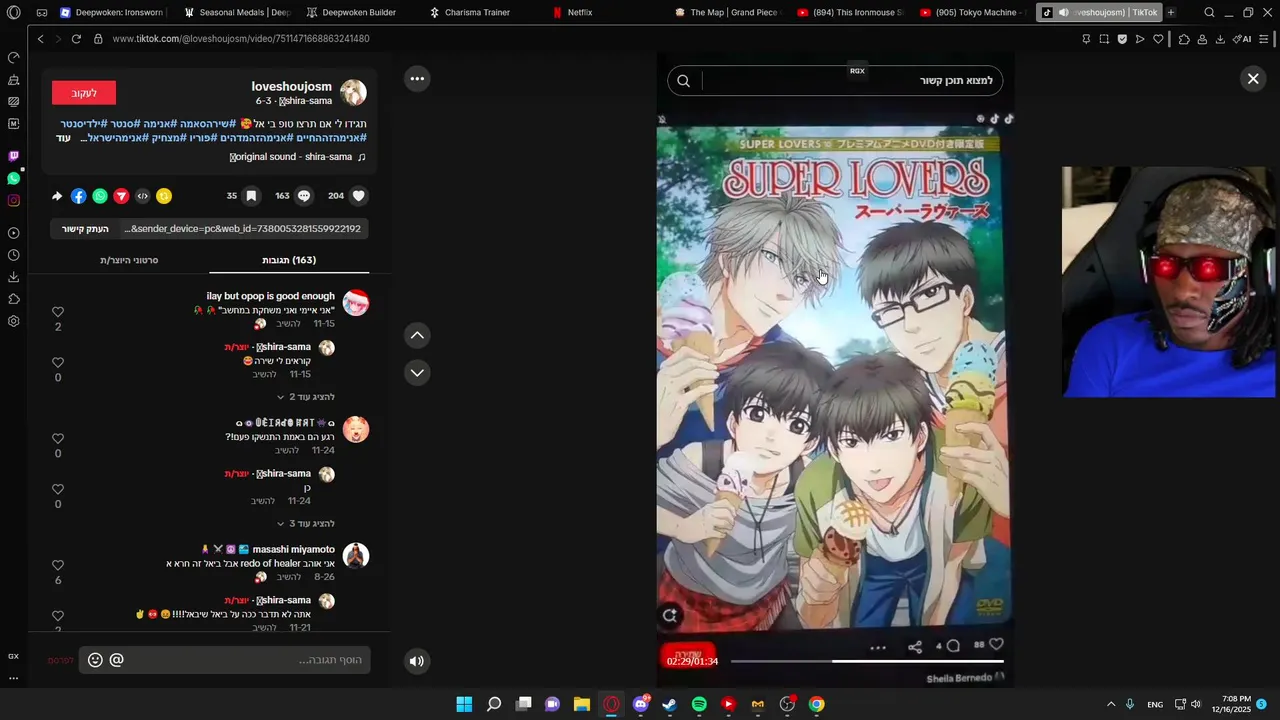This screenshot has height=720, width=1280.
Task: Click the share arrow icon
Action: [57, 196]
